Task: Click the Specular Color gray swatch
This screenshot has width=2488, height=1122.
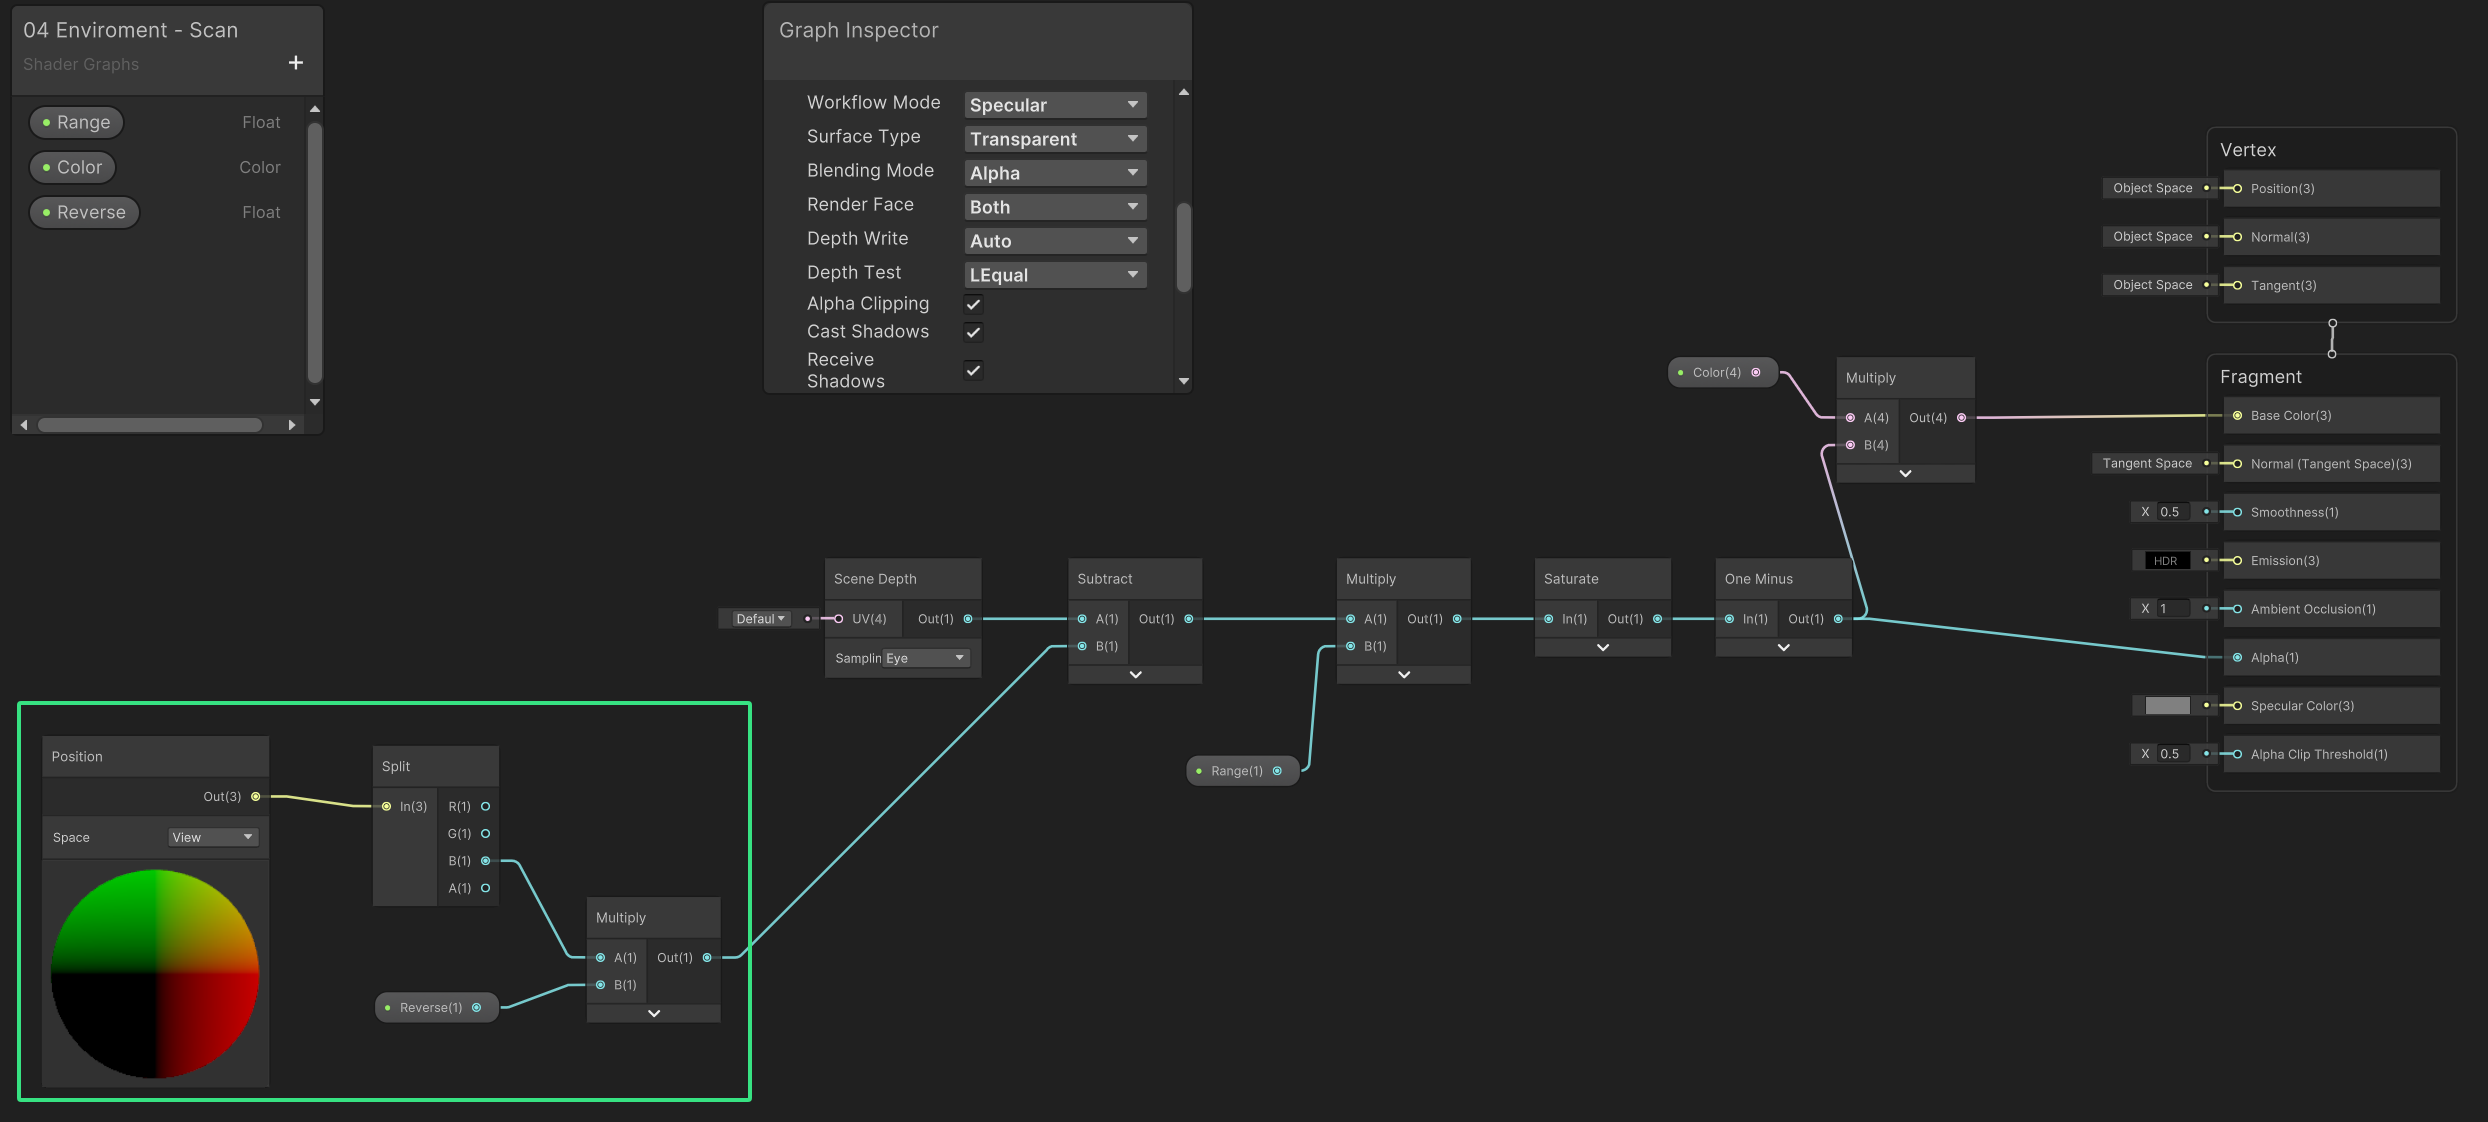Action: tap(2167, 706)
